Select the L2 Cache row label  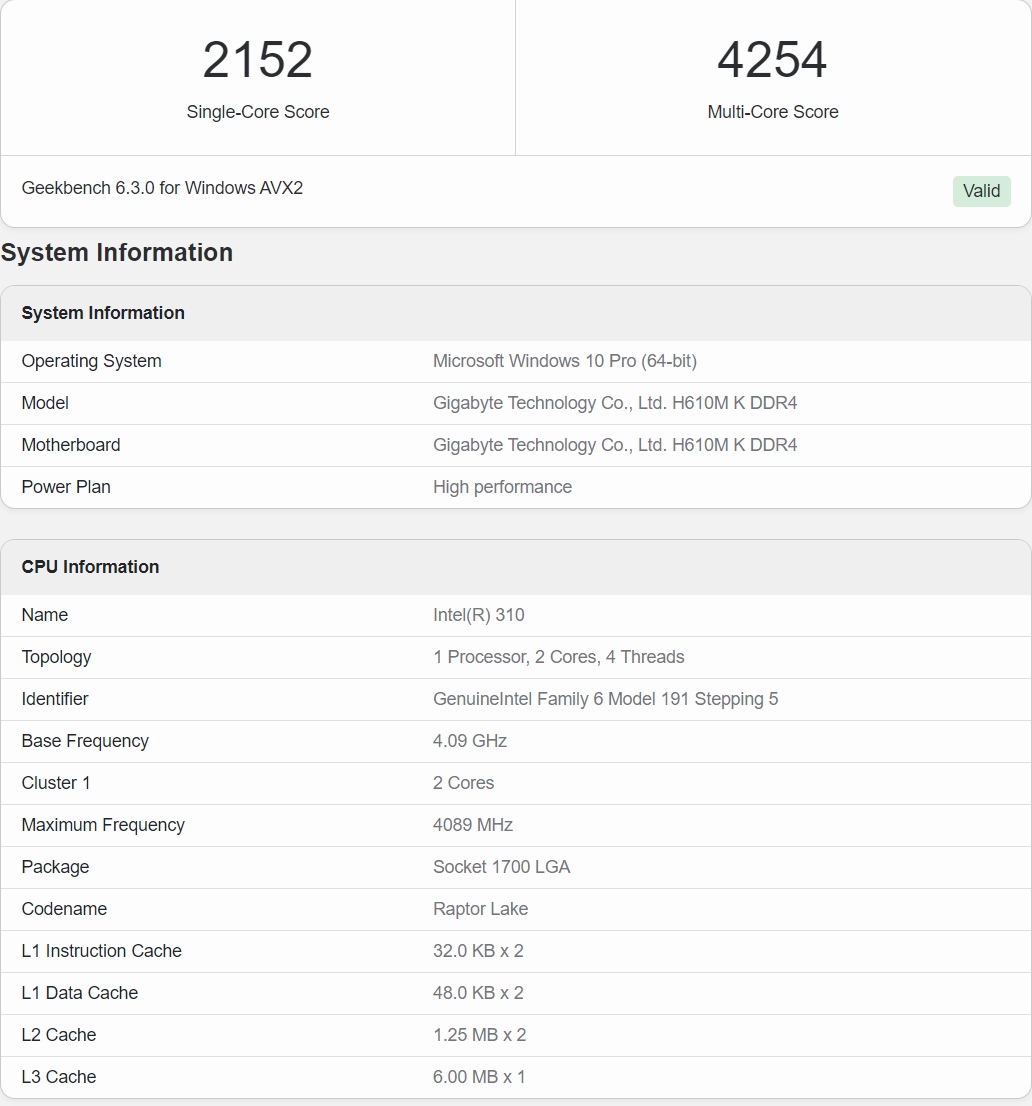[59, 1035]
